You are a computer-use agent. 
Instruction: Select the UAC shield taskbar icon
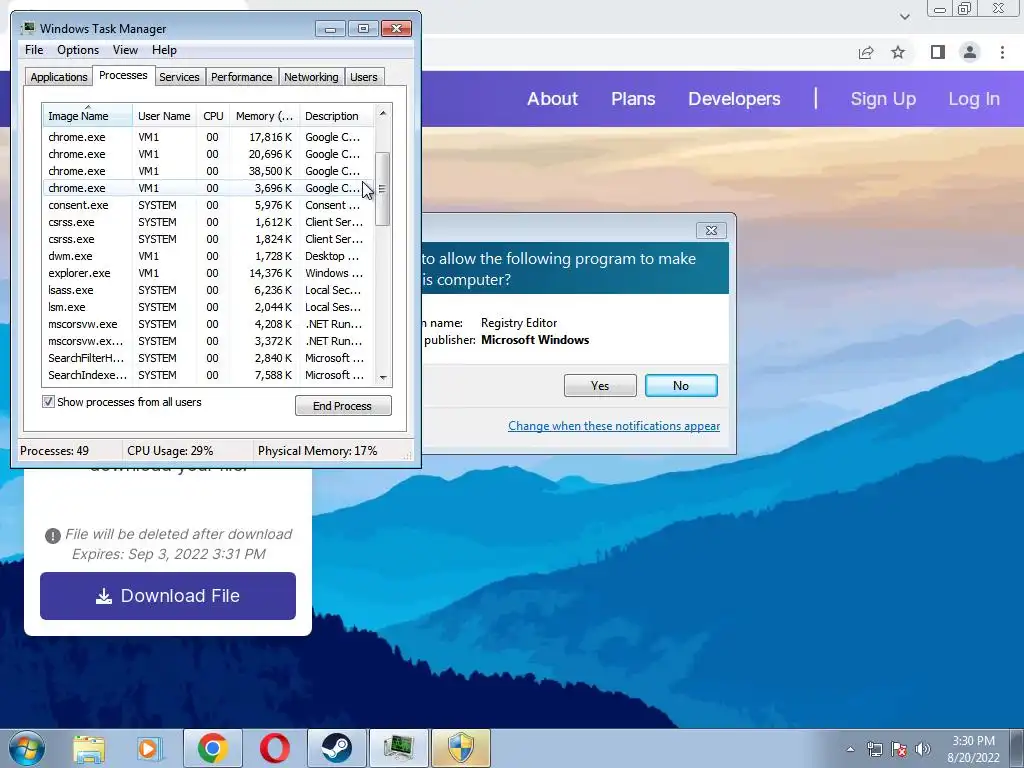460,748
